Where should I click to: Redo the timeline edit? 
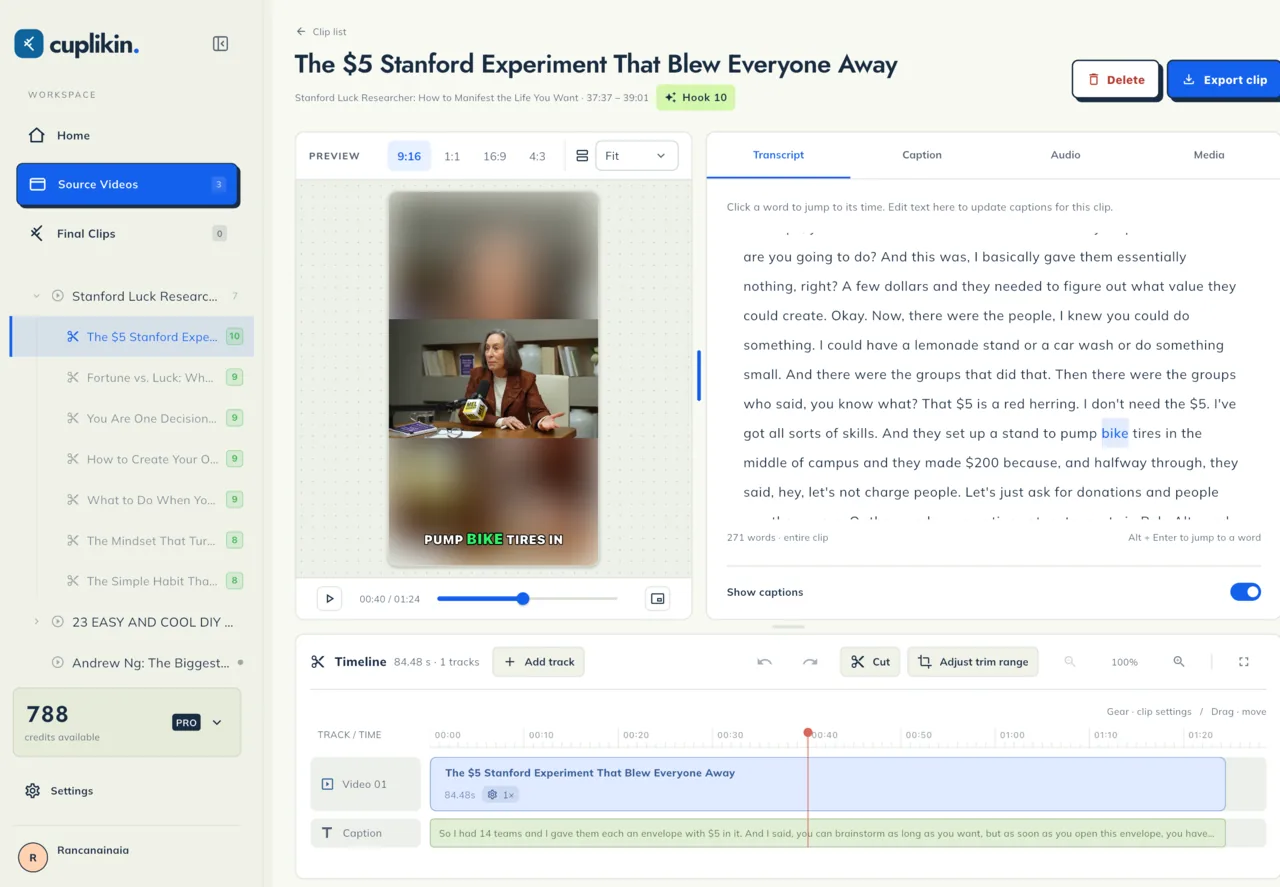[x=810, y=662]
